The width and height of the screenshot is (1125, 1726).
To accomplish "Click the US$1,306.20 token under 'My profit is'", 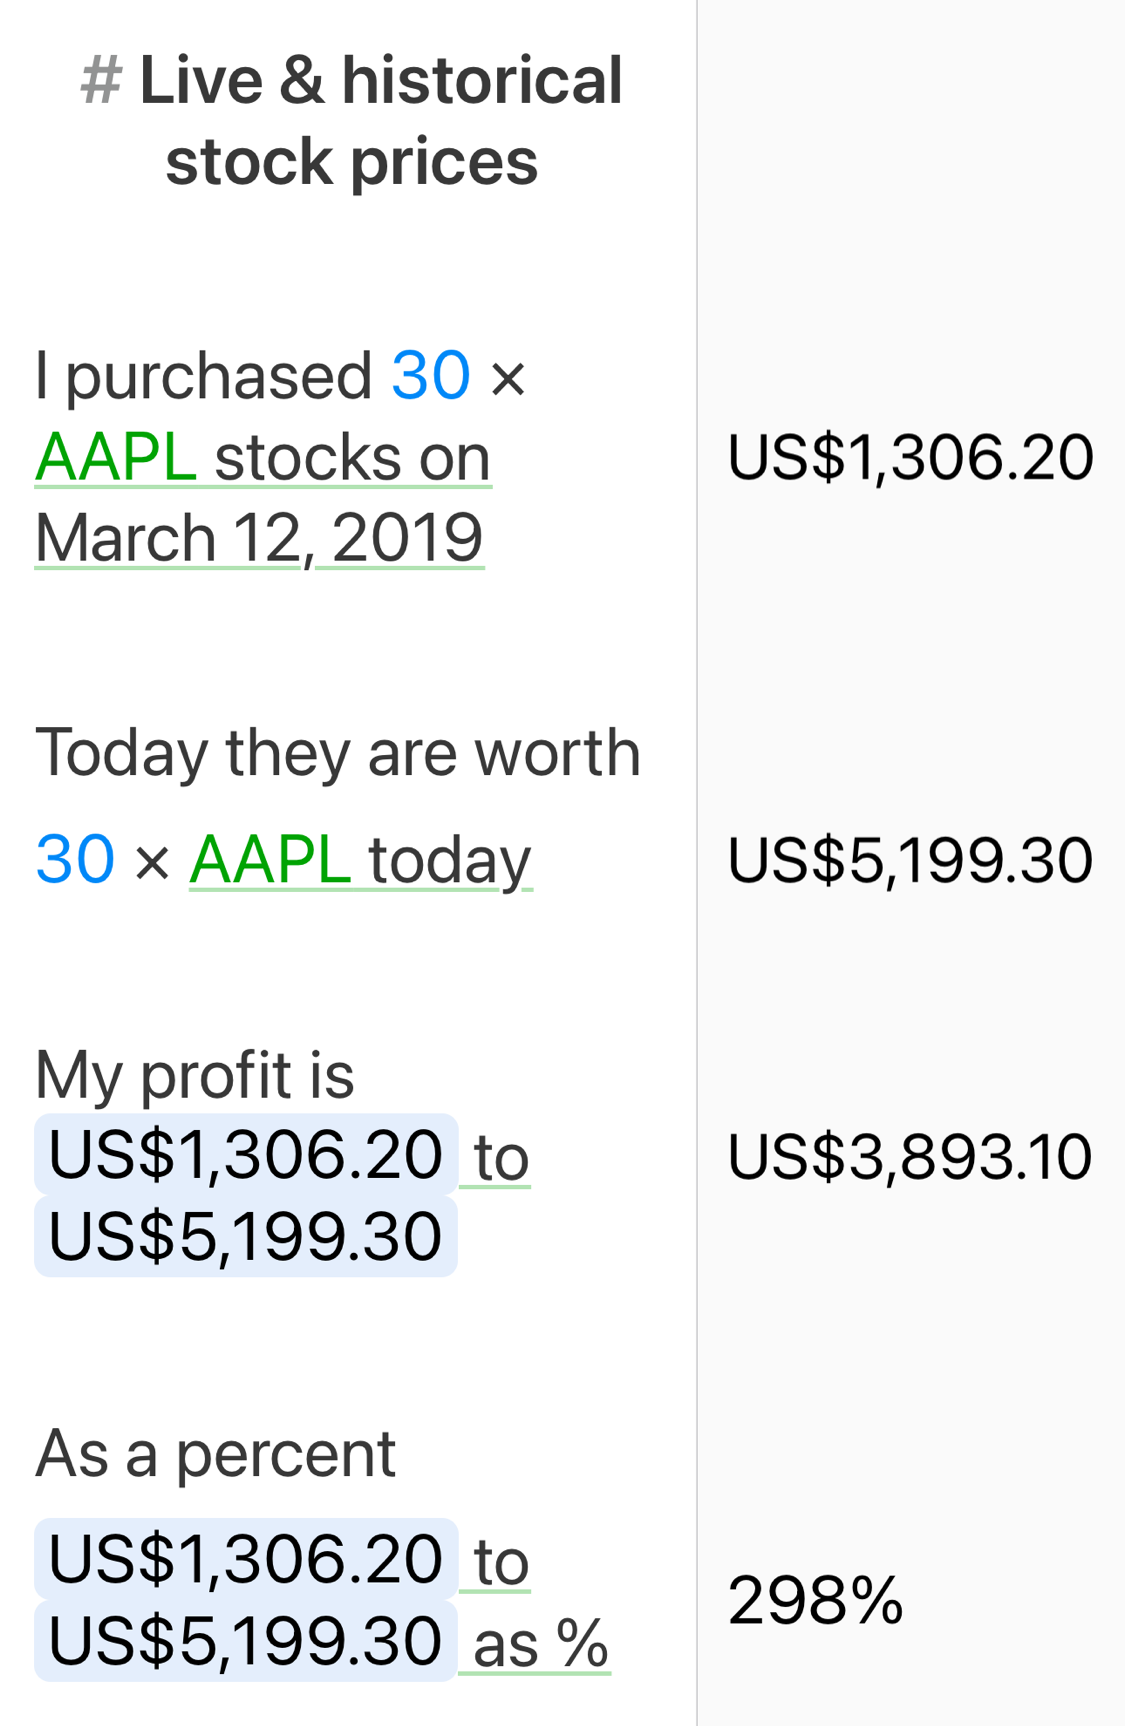I will tap(246, 1154).
